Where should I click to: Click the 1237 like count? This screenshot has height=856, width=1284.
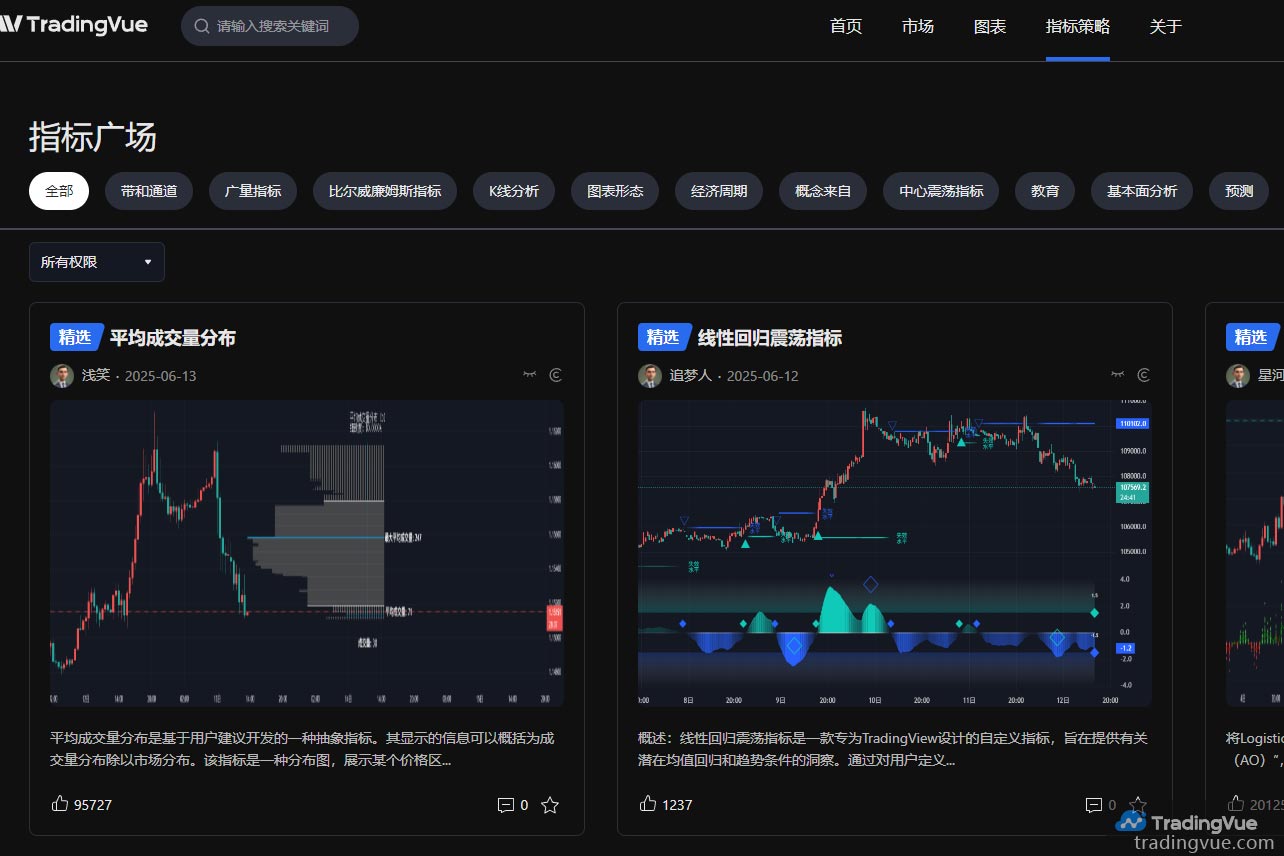(677, 805)
